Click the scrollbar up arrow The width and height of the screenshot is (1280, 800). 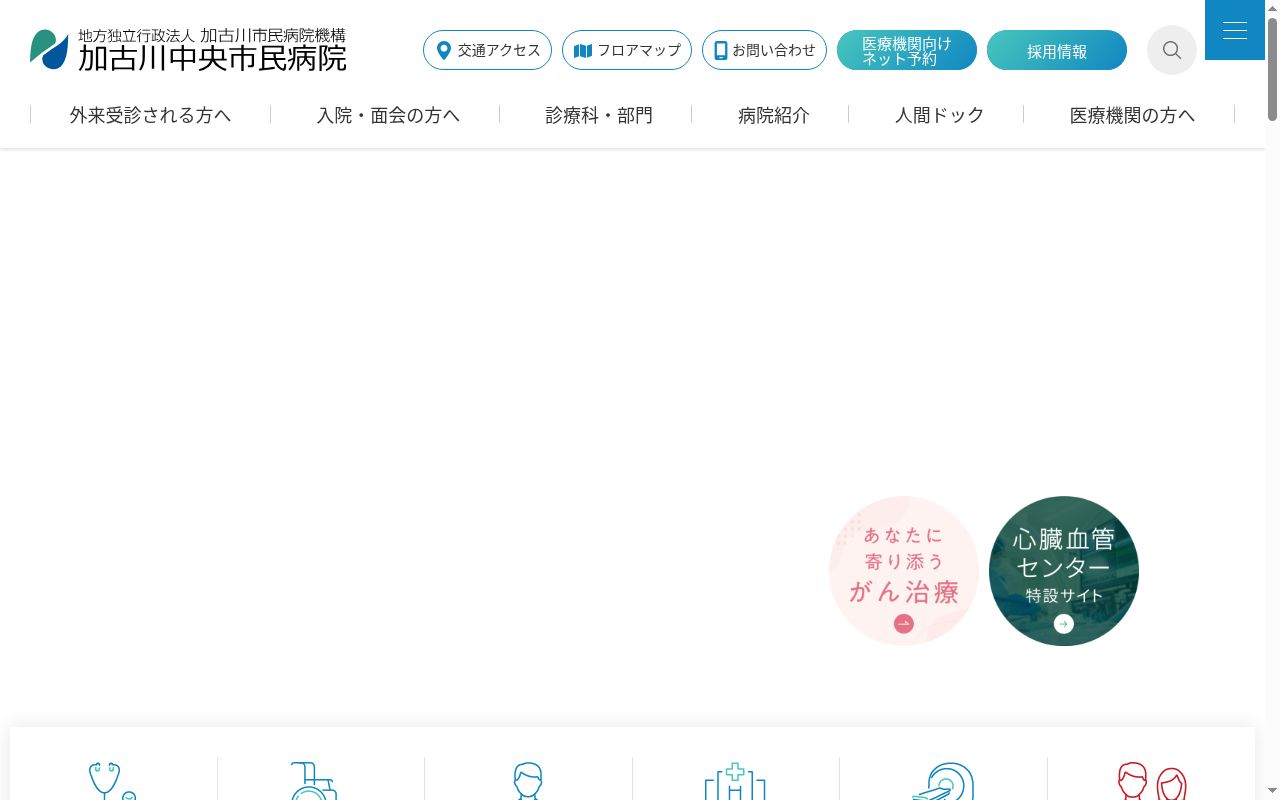click(1272, 7)
